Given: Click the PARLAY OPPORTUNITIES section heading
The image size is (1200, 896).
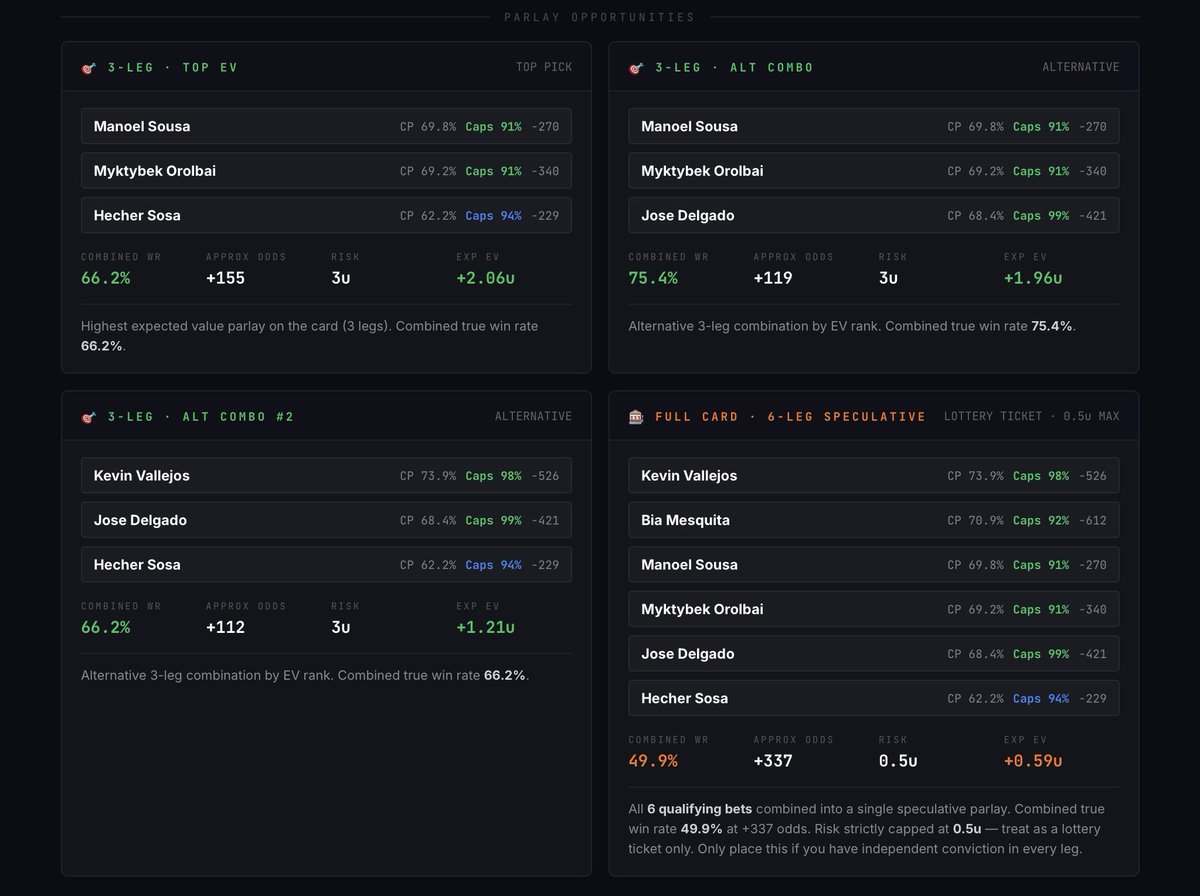Looking at the screenshot, I should [x=600, y=17].
